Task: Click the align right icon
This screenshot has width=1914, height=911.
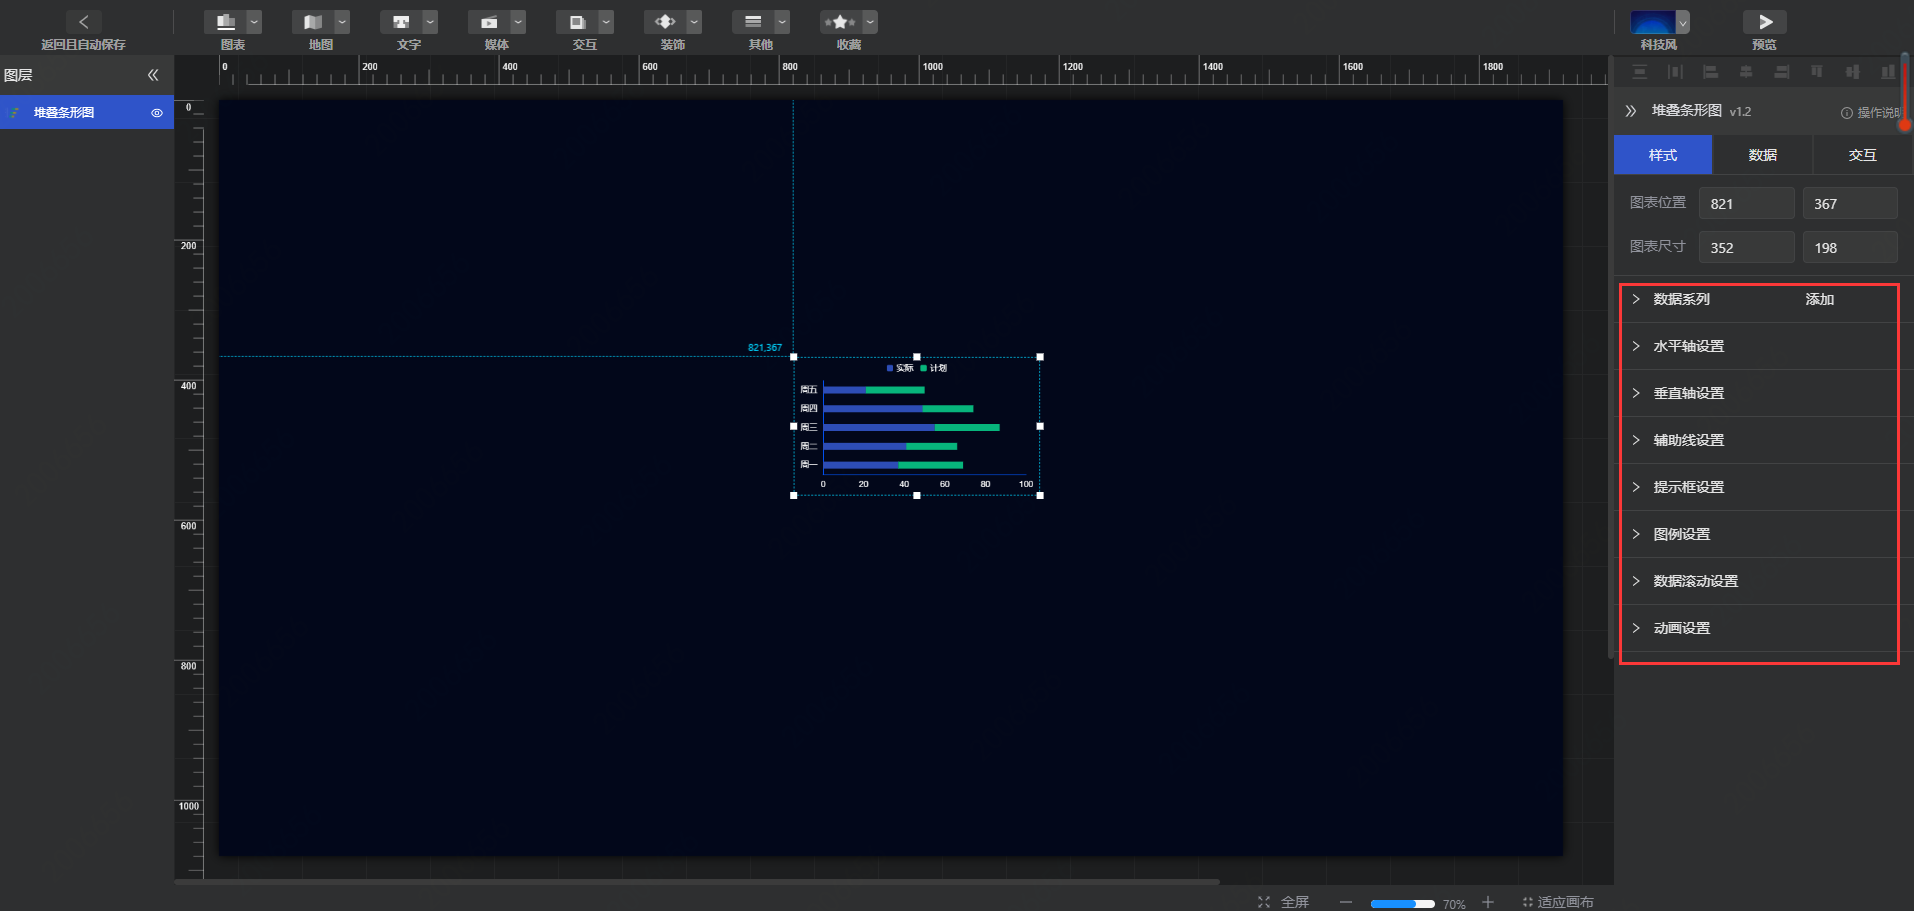Action: (1781, 72)
